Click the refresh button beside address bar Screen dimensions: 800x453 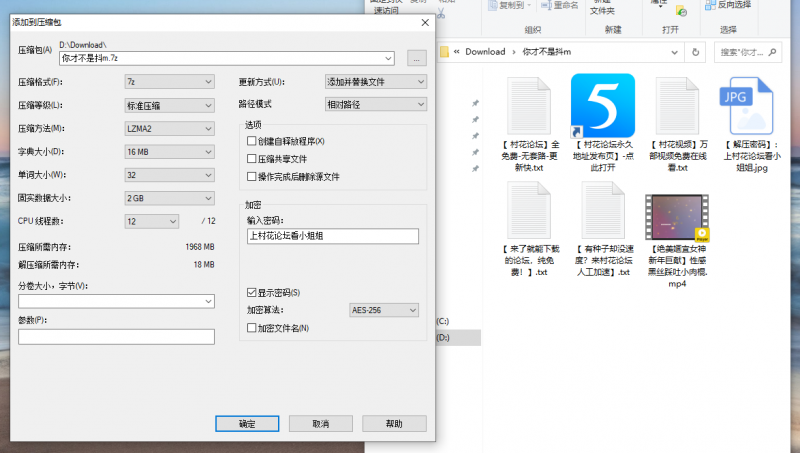pos(697,51)
